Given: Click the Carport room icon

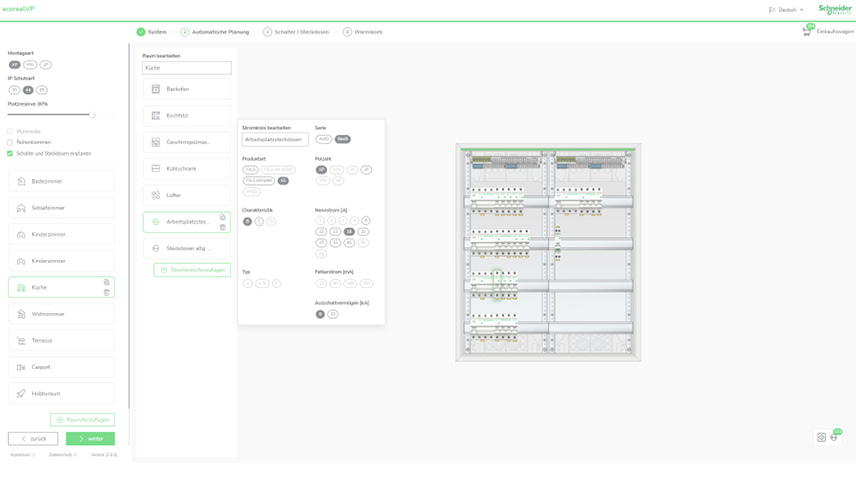Looking at the screenshot, I should (21, 367).
